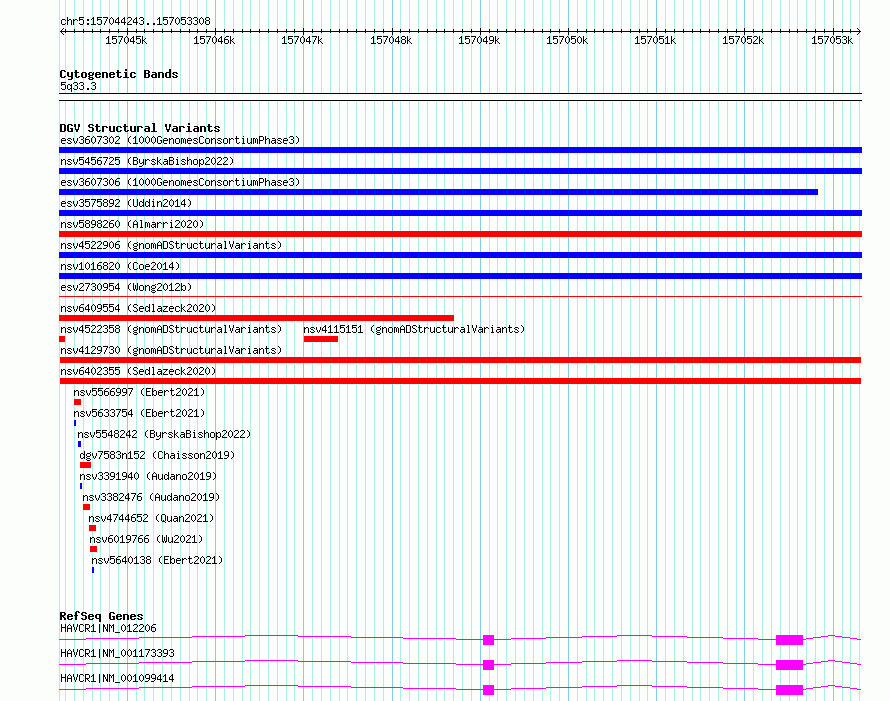Click nsv5548242 ByrskaBishop2022 label
Image resolution: width=890 pixels, height=701 pixels.
coord(164,434)
